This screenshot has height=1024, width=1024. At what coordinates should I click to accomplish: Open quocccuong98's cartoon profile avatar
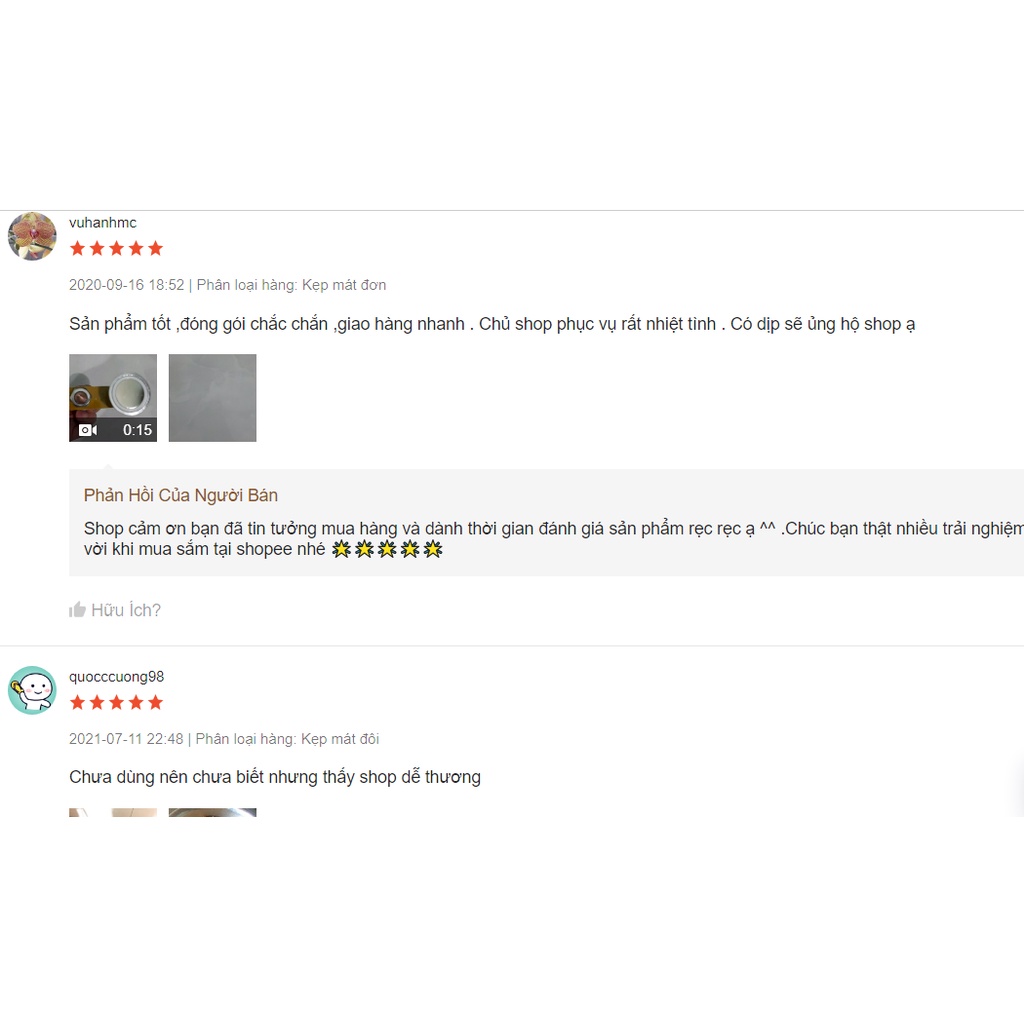coord(32,690)
